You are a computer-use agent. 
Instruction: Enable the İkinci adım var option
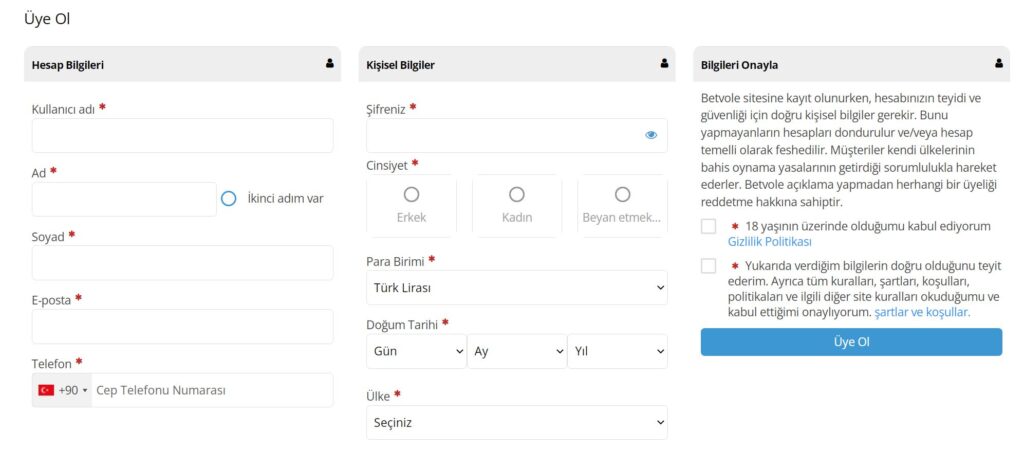pos(229,198)
